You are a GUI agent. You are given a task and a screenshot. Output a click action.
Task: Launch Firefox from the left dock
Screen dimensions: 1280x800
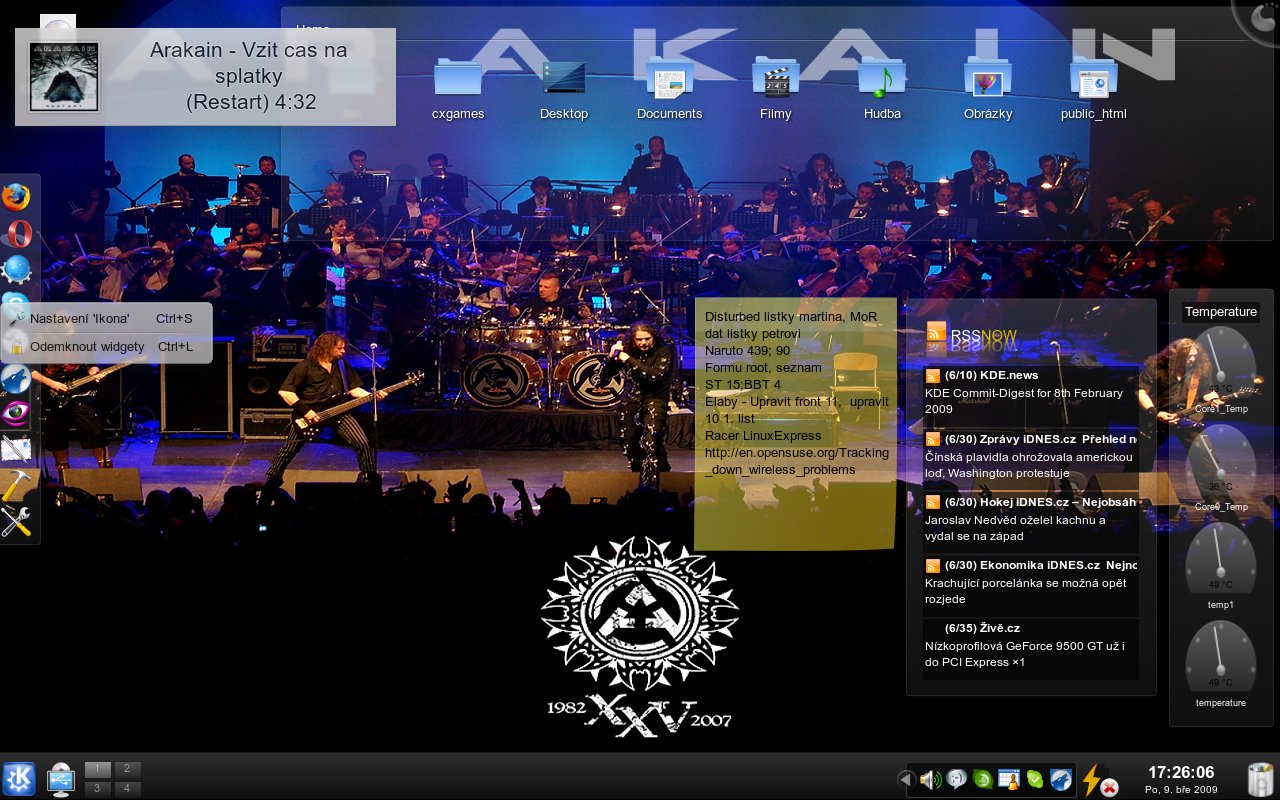(15, 197)
